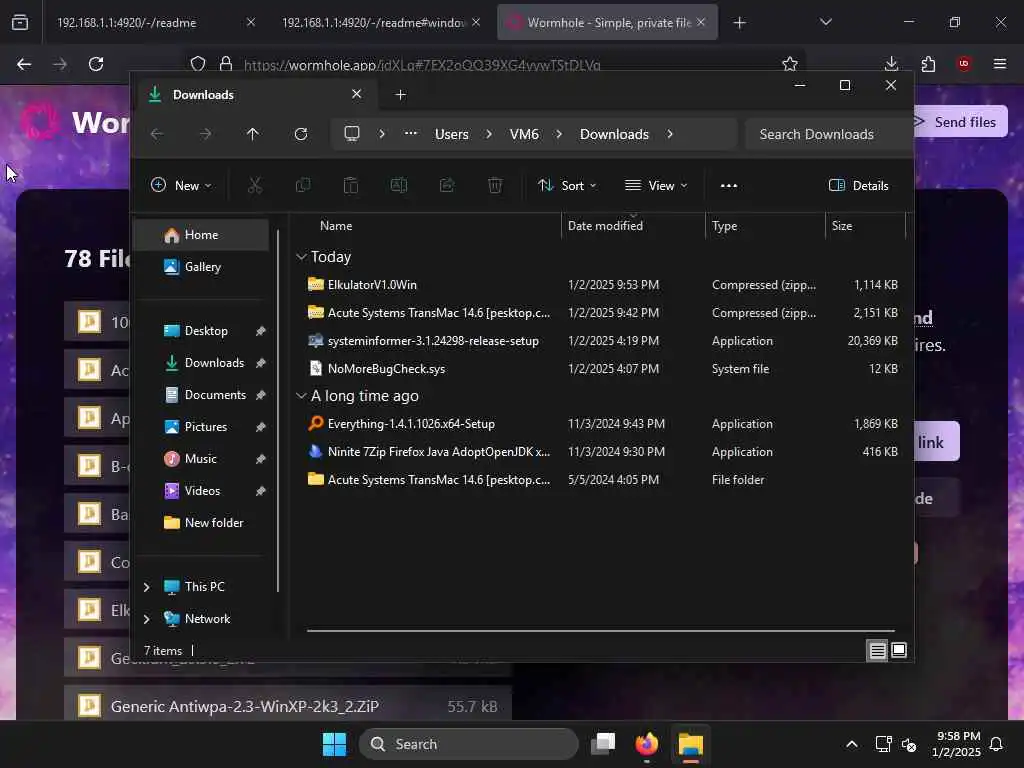Open Desktop in navigation pane
The image size is (1024, 768).
click(206, 331)
